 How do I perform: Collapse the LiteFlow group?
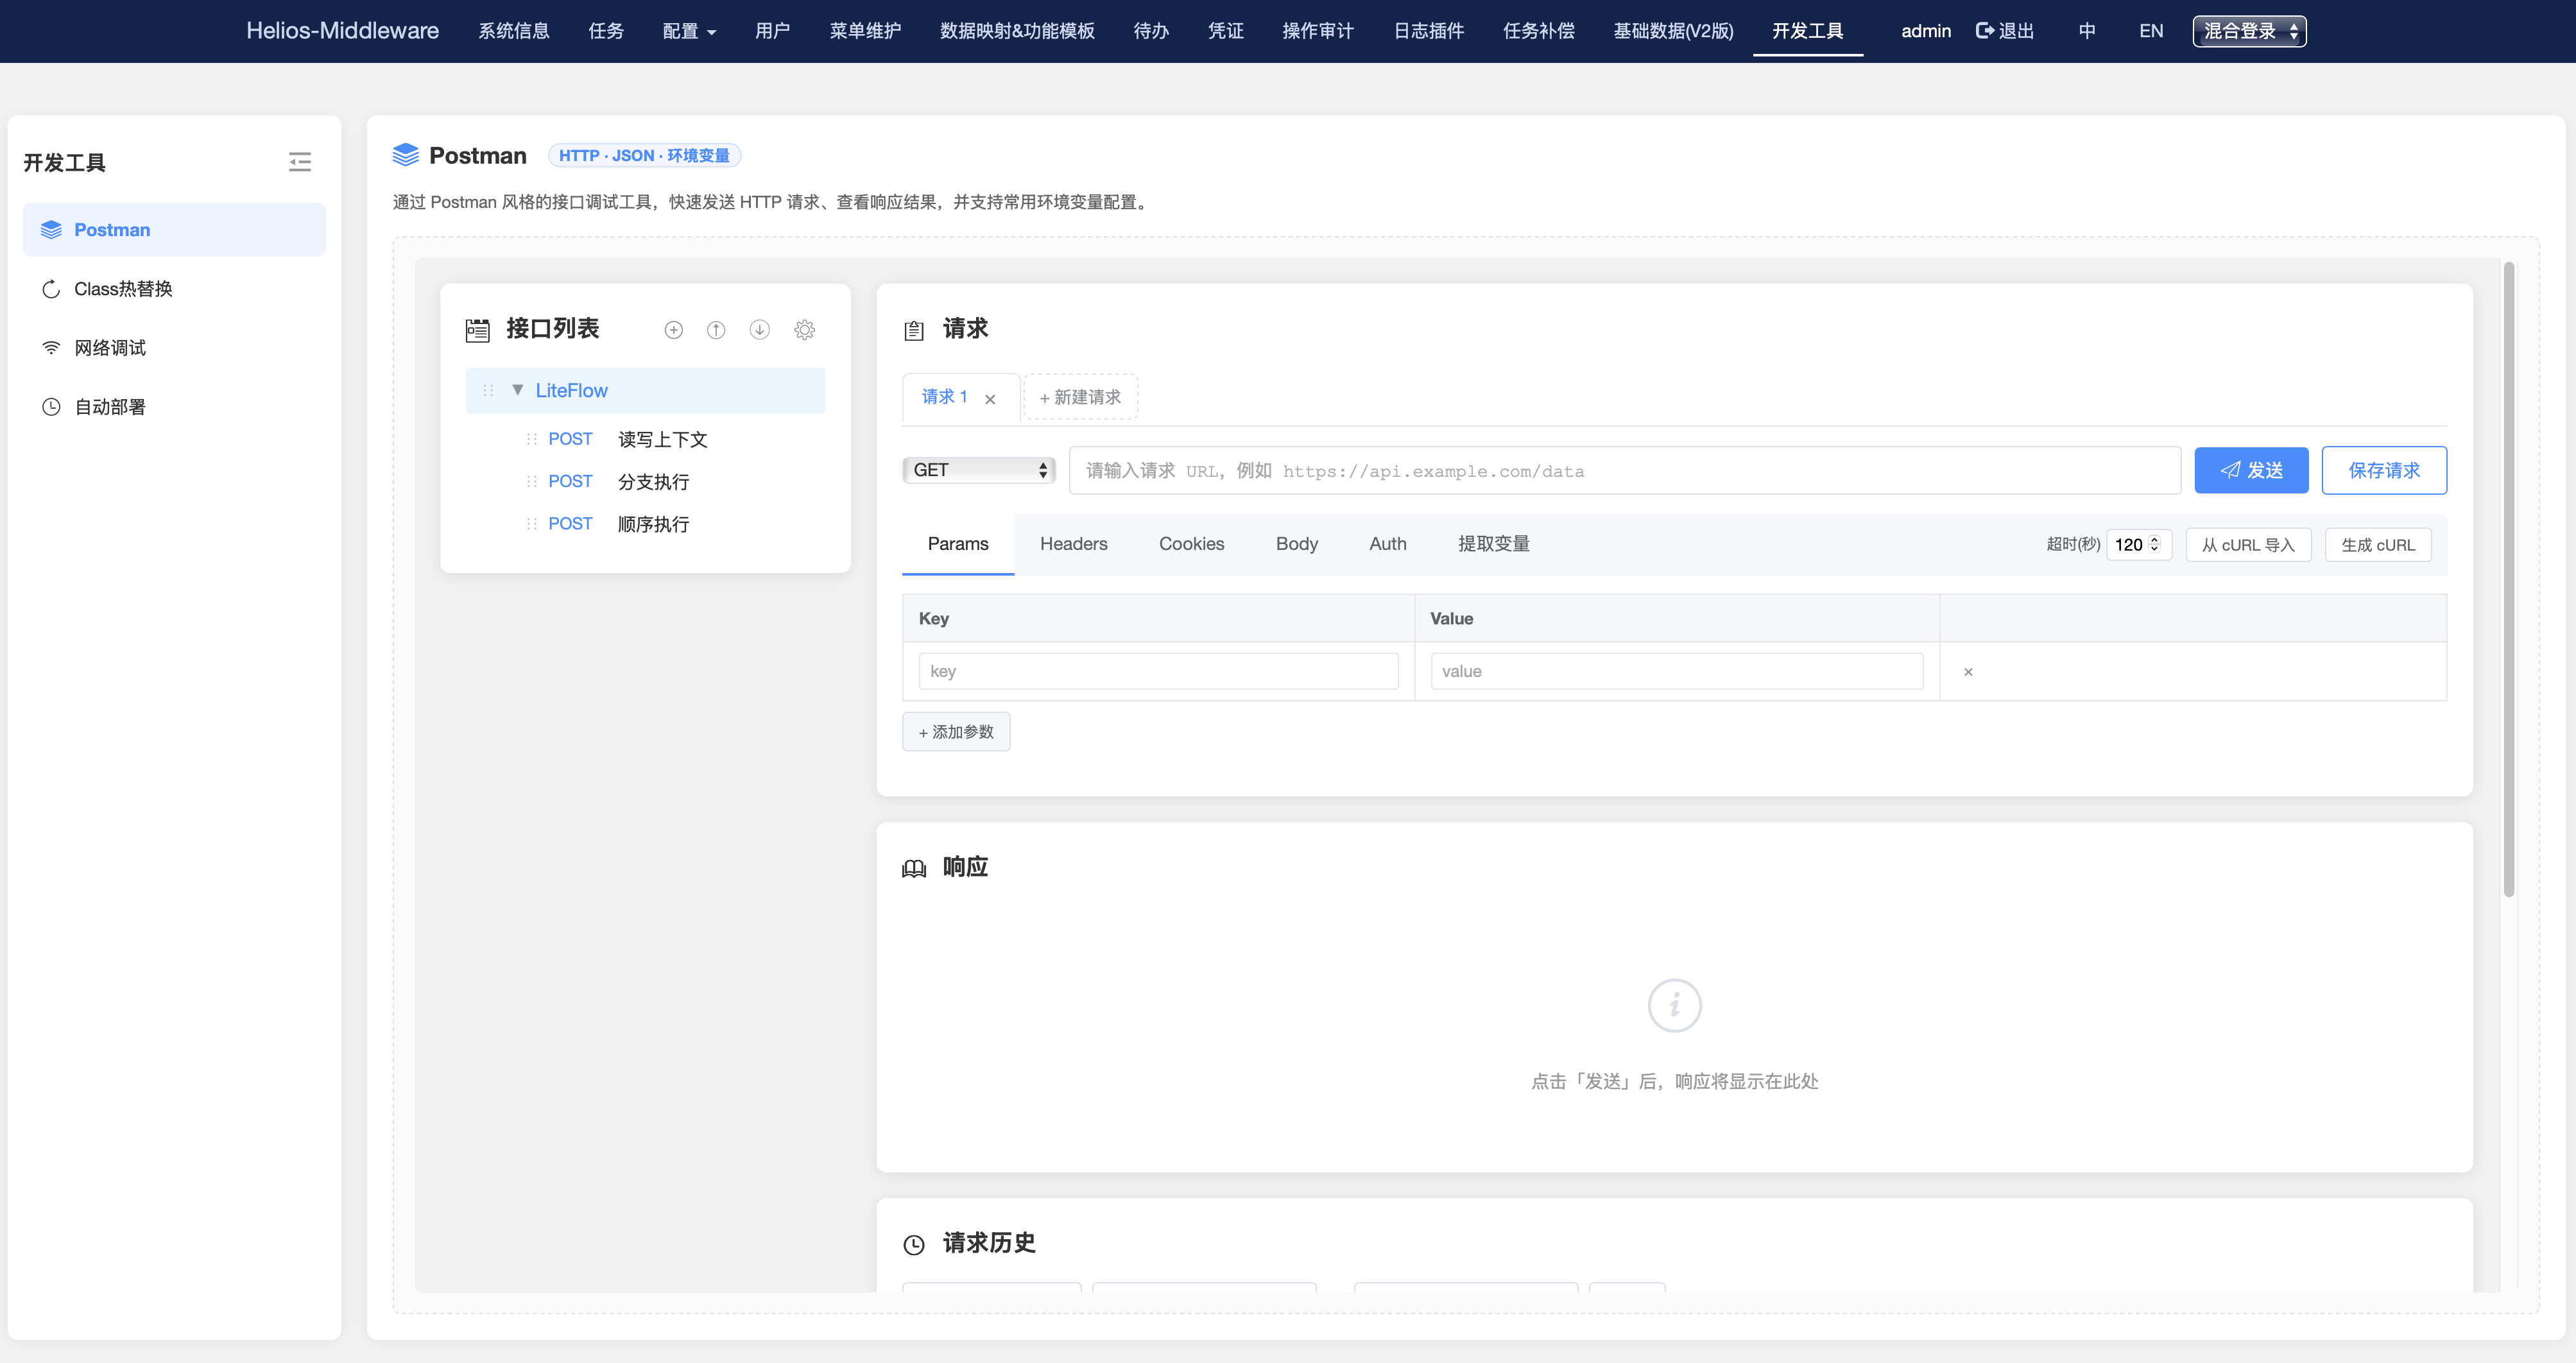pos(517,390)
